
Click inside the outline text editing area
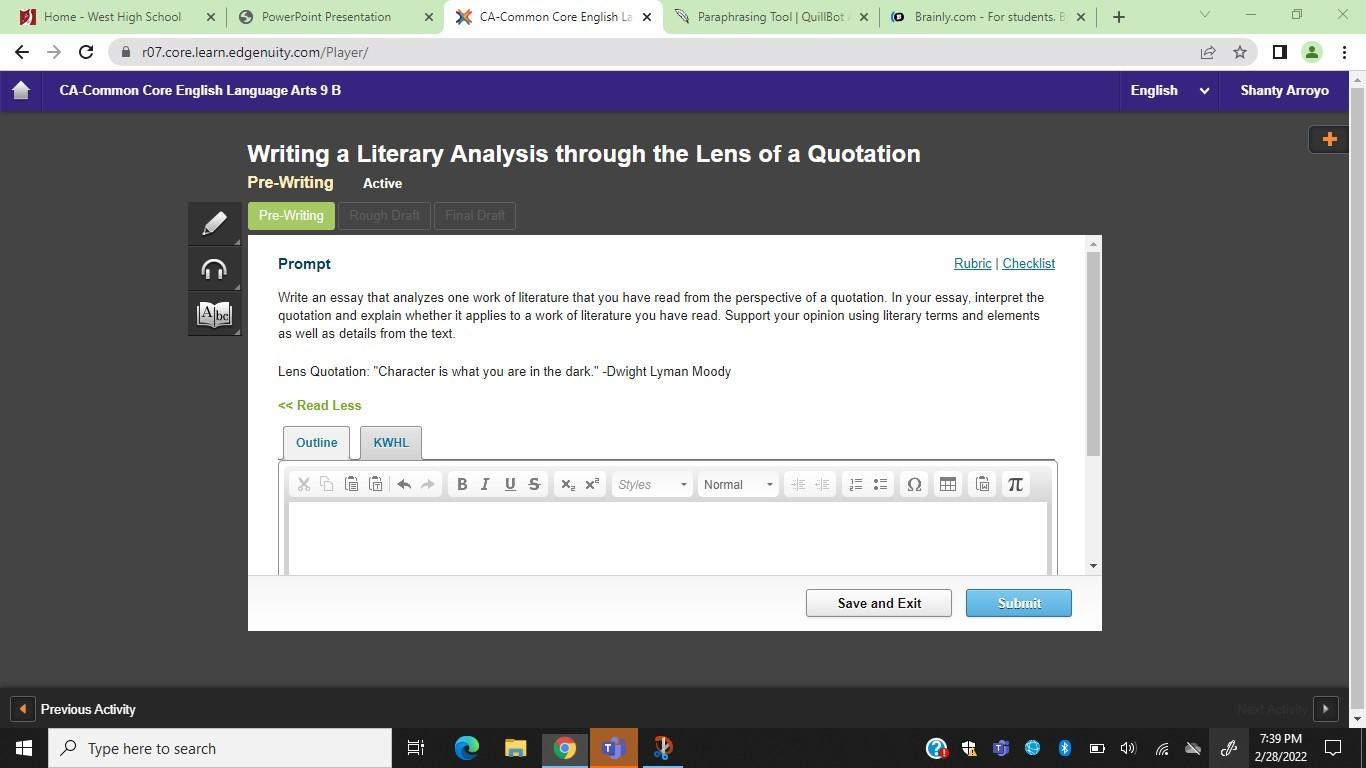click(667, 538)
